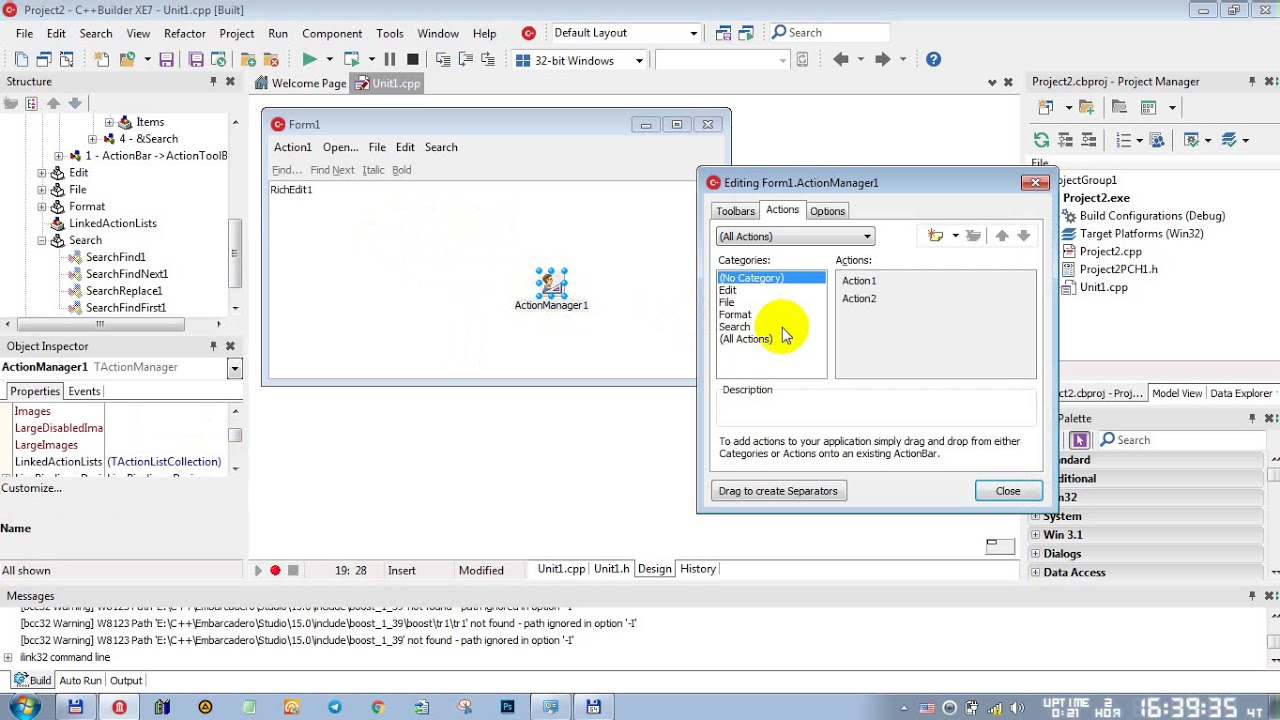The width and height of the screenshot is (1280, 720).
Task: Select the Search category in dialog
Action: coord(734,327)
